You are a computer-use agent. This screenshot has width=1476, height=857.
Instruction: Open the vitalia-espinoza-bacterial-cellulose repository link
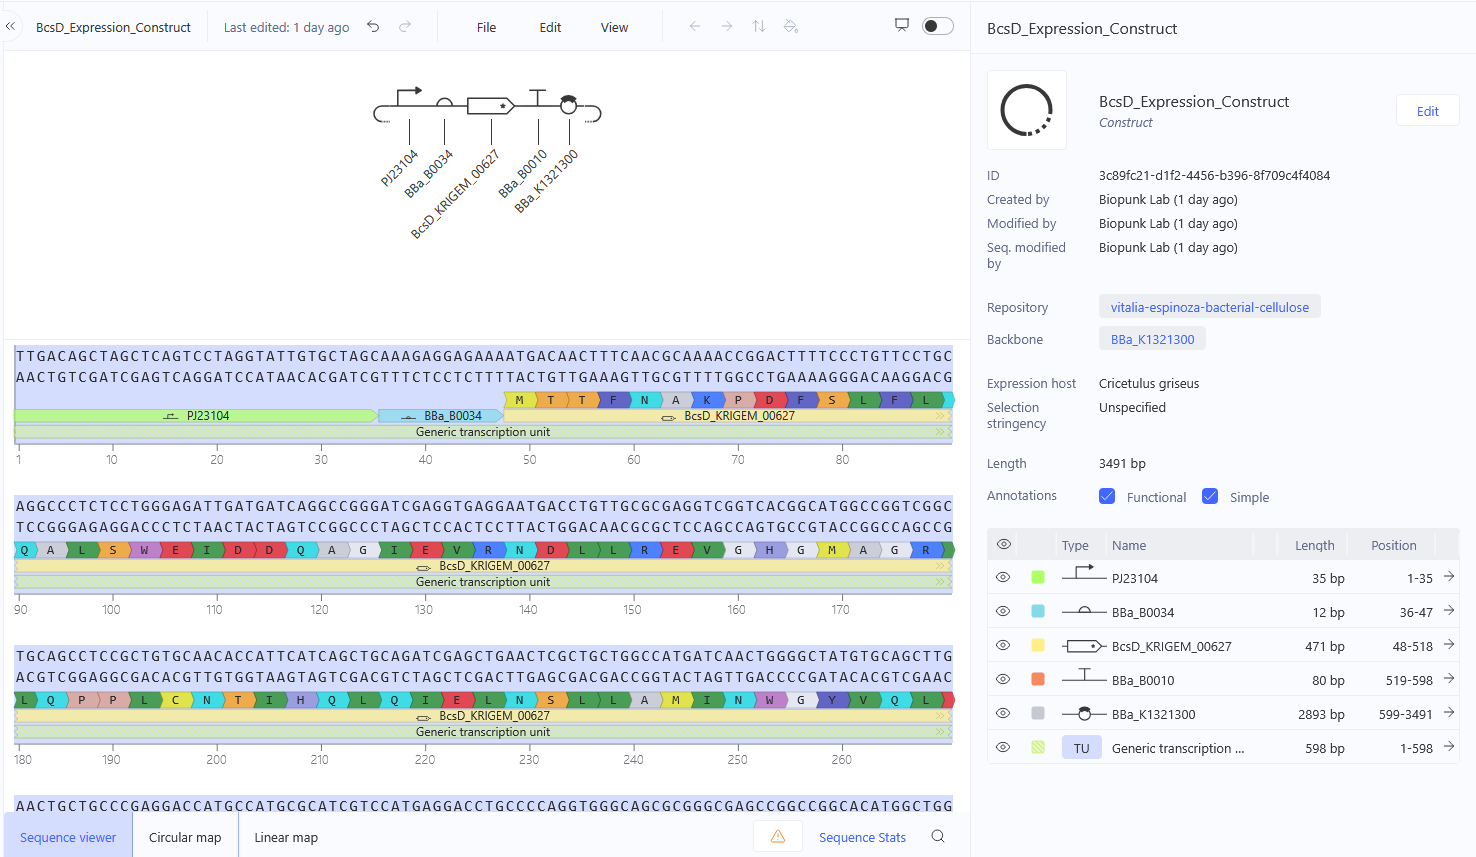[x=1210, y=307]
